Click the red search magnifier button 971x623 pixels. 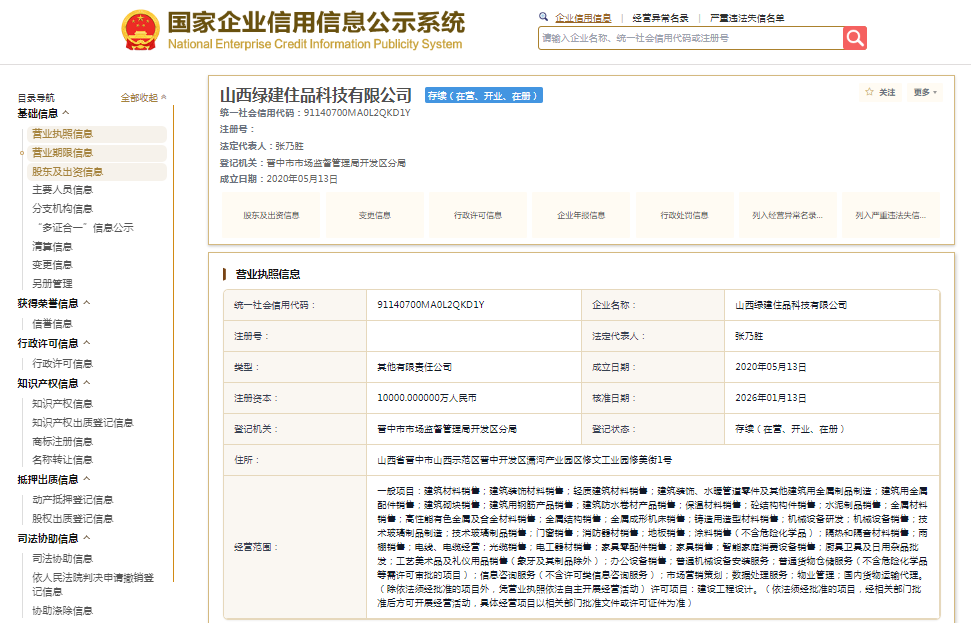pos(854,38)
